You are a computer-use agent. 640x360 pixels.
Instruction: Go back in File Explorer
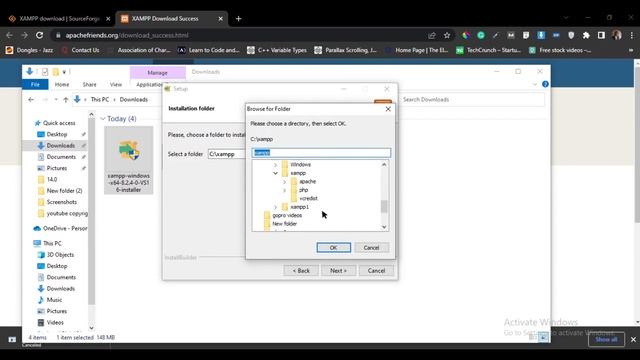31,100
